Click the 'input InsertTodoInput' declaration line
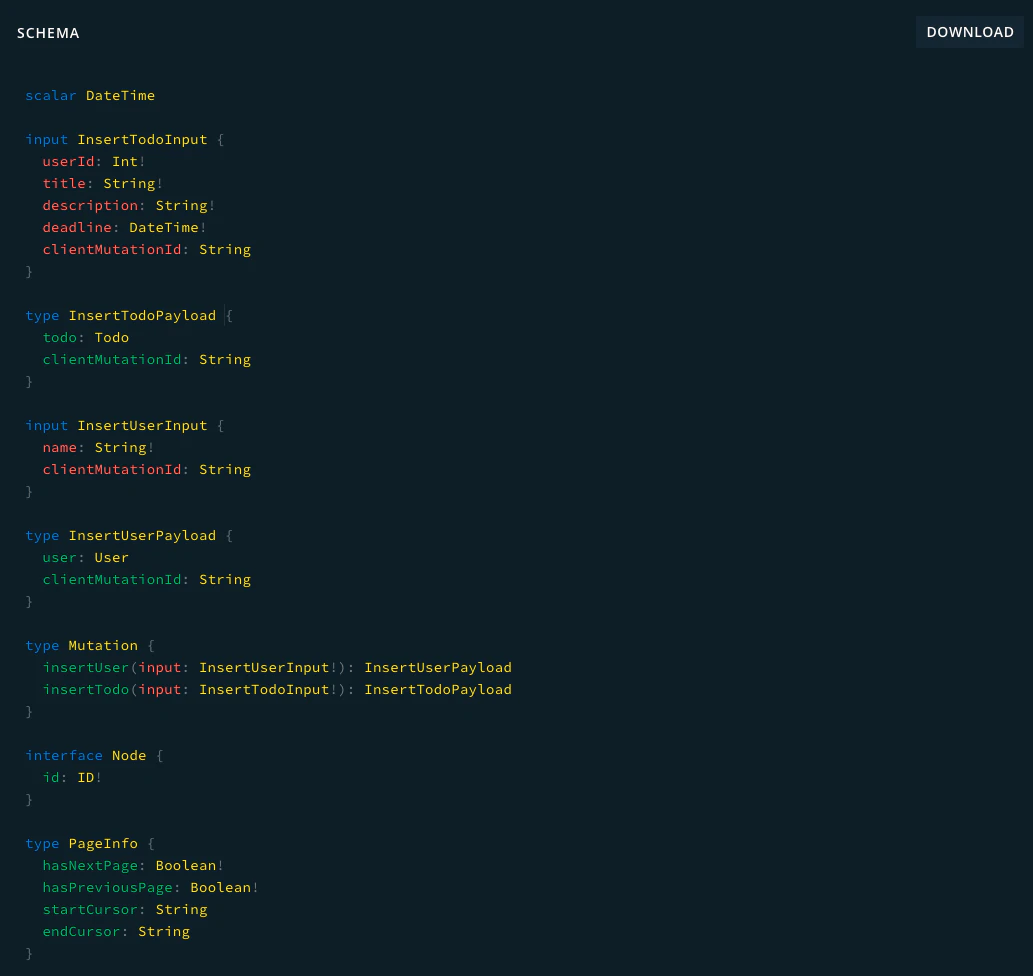 125,140
